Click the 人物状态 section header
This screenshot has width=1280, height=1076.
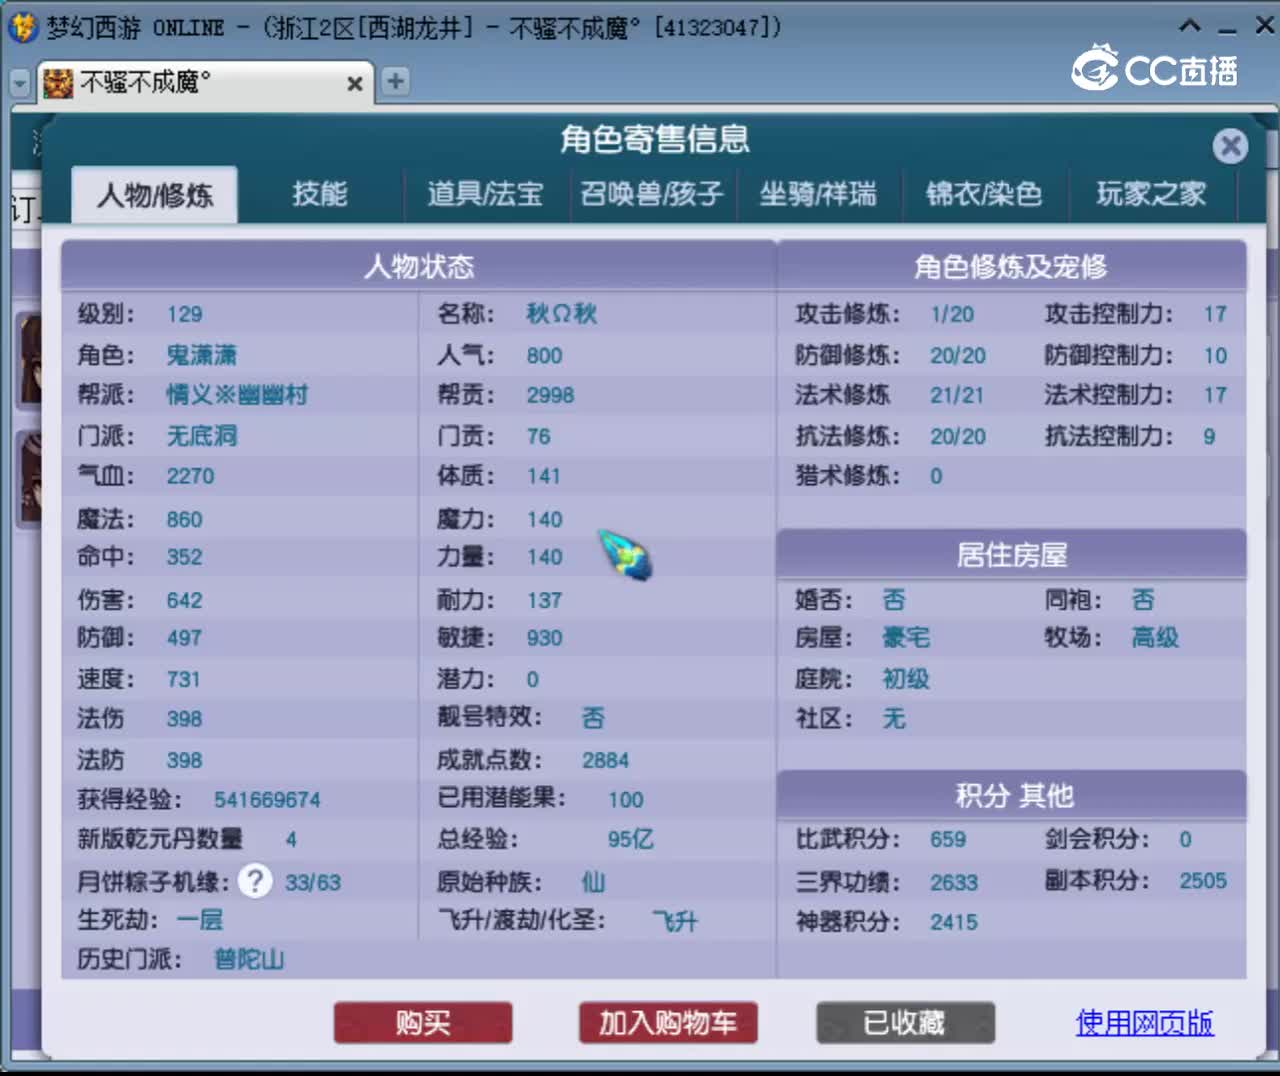[x=419, y=266]
